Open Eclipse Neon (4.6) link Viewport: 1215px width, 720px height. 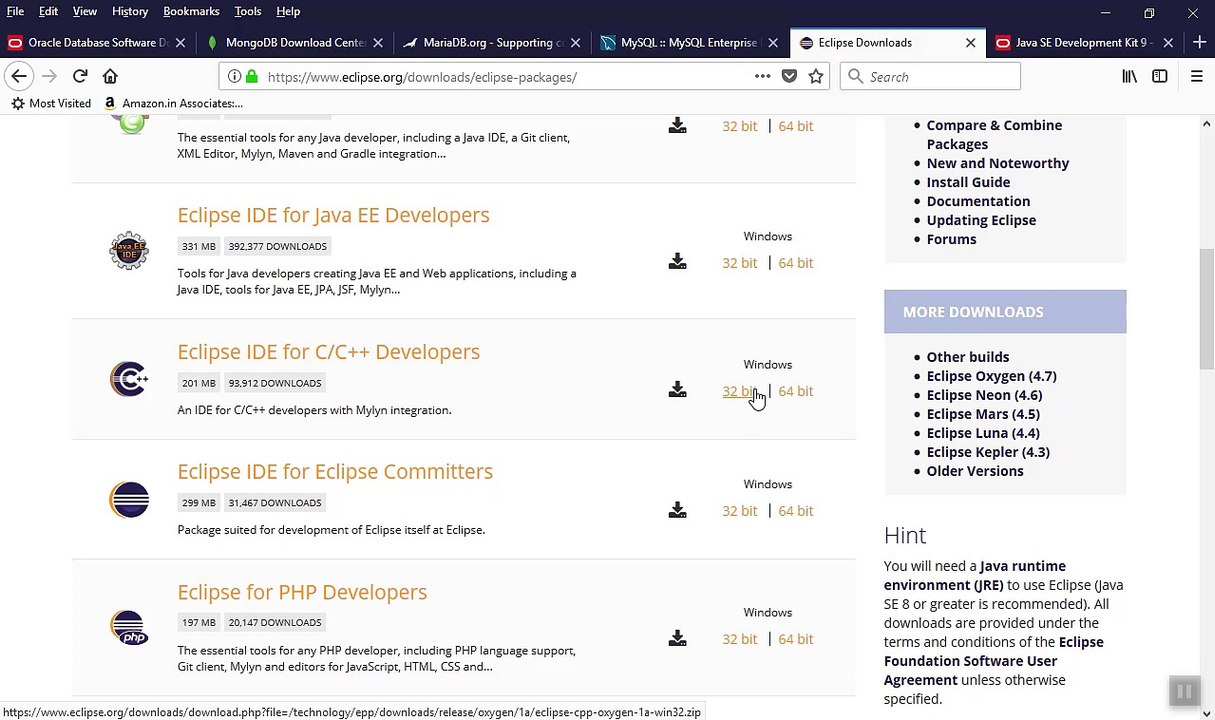[984, 395]
